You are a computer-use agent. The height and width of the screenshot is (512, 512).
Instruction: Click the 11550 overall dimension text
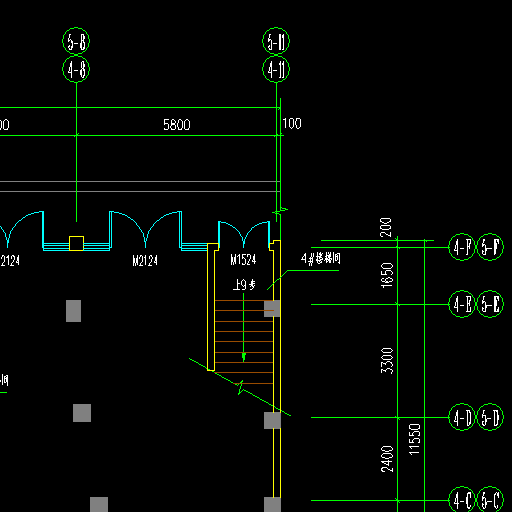(414, 439)
